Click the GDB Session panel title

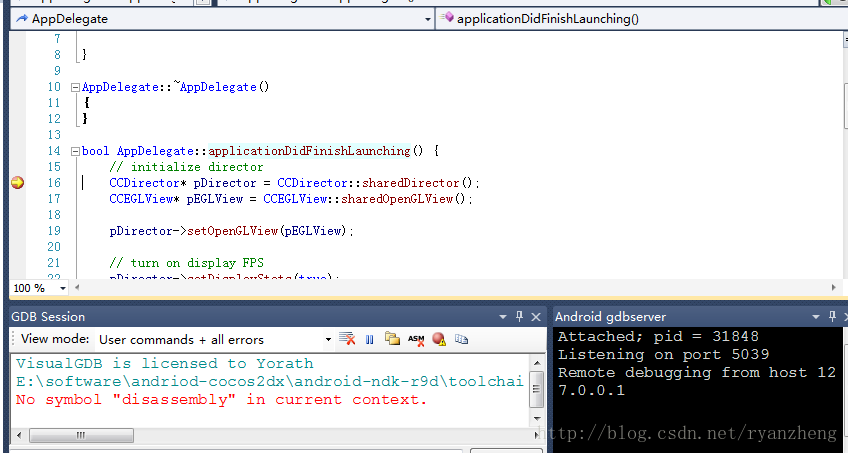(x=48, y=317)
